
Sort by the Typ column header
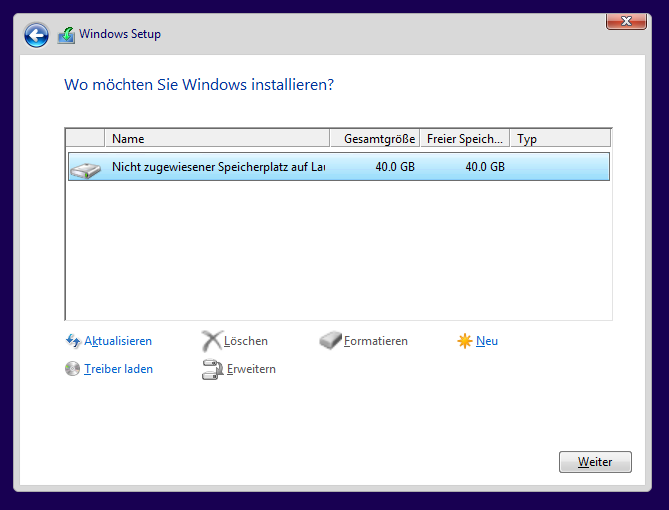point(560,139)
